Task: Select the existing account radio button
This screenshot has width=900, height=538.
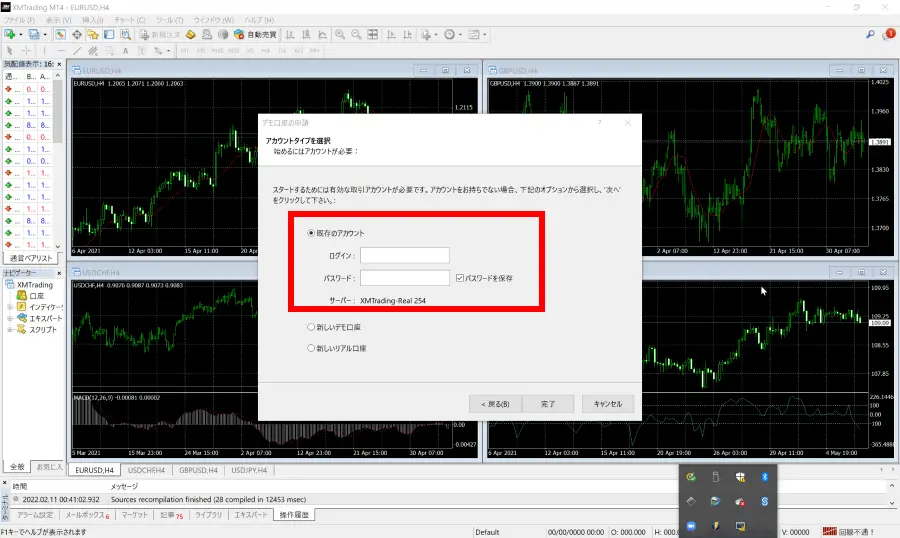Action: click(311, 233)
